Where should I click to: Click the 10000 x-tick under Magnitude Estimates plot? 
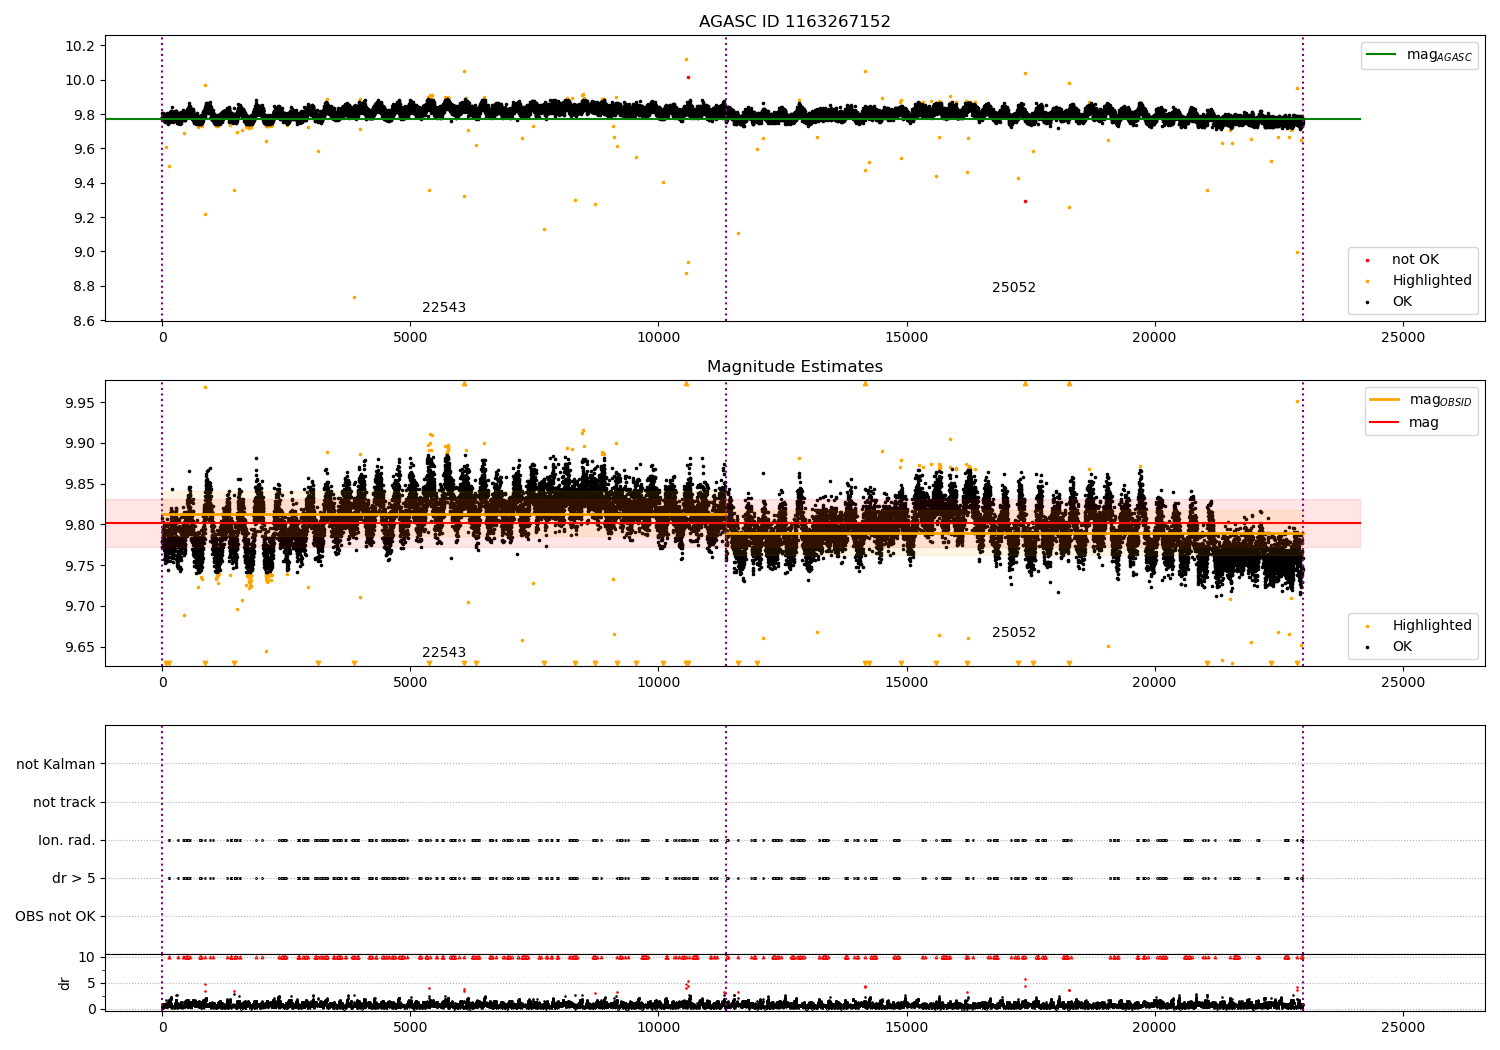(658, 683)
